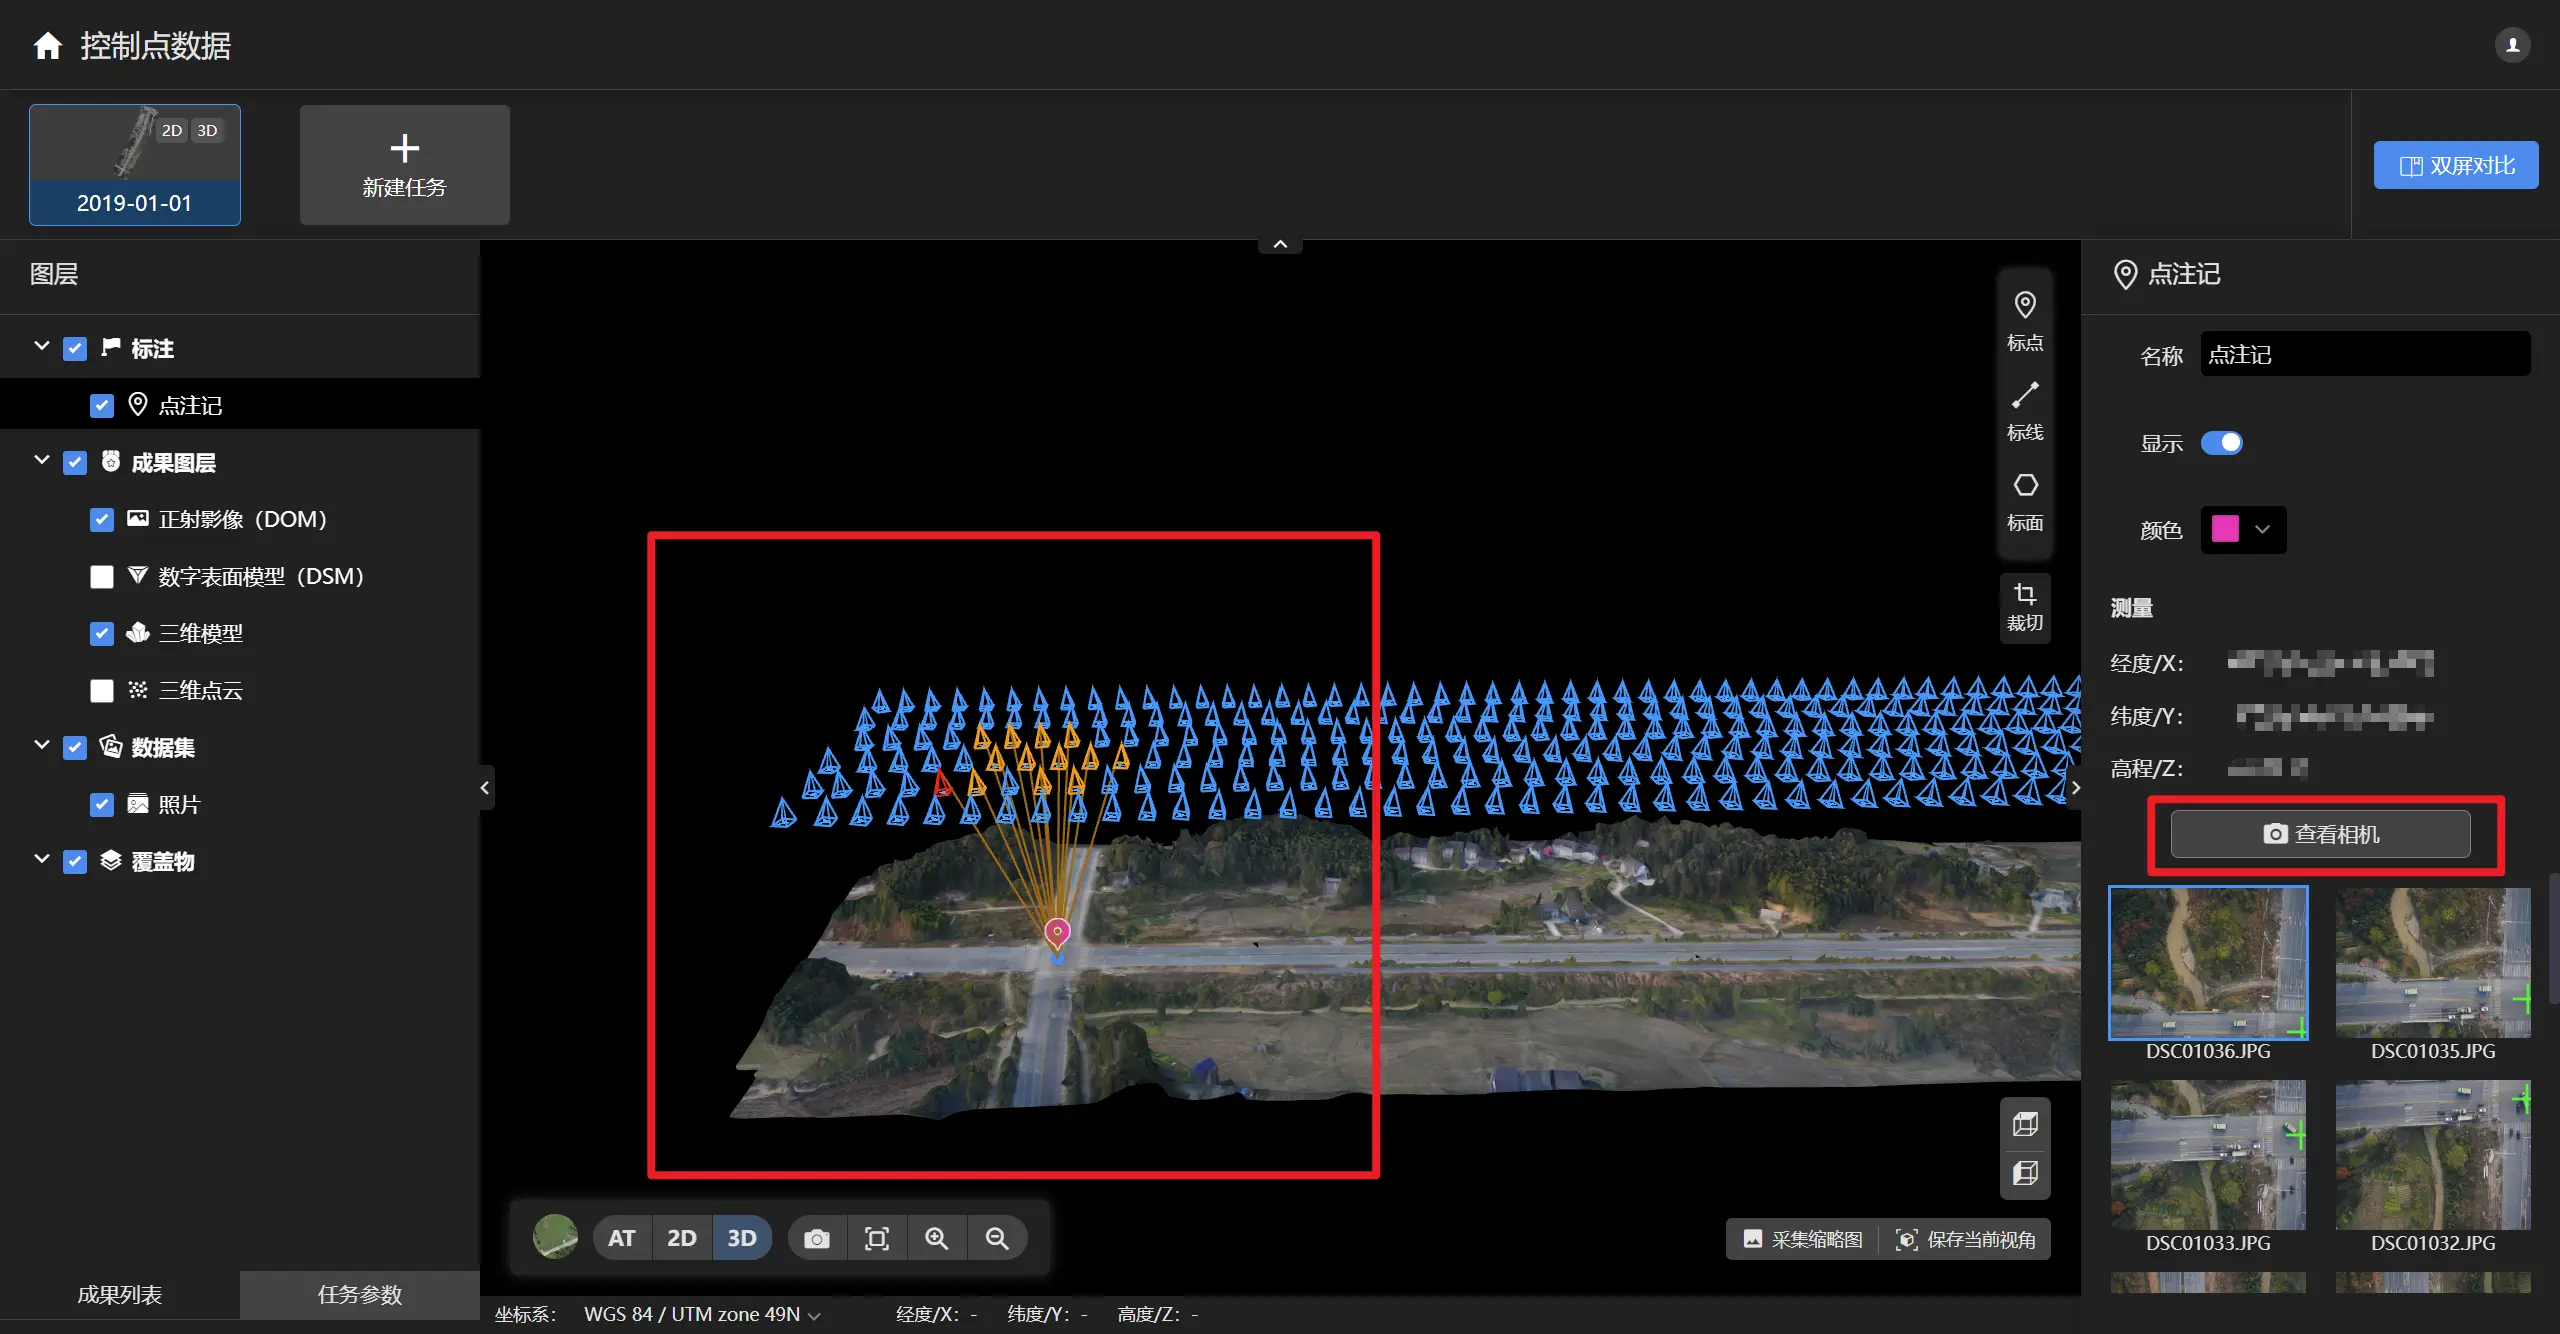Click the zoom out magnifier icon
The height and width of the screenshot is (1334, 2560).
pyautogui.click(x=997, y=1238)
